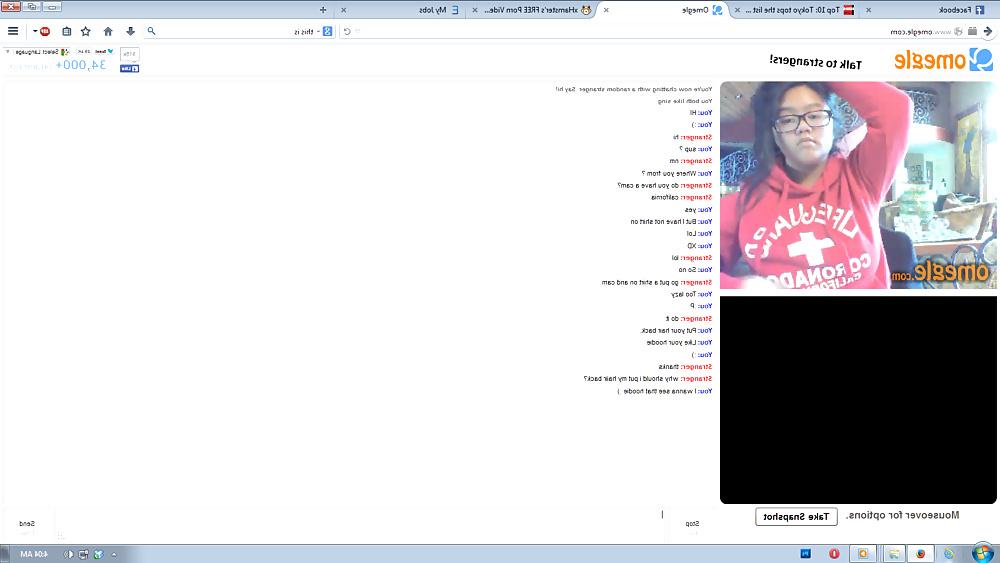Open the search engine chooser arrow
The width and height of the screenshot is (1000, 563).
pos(318,31)
